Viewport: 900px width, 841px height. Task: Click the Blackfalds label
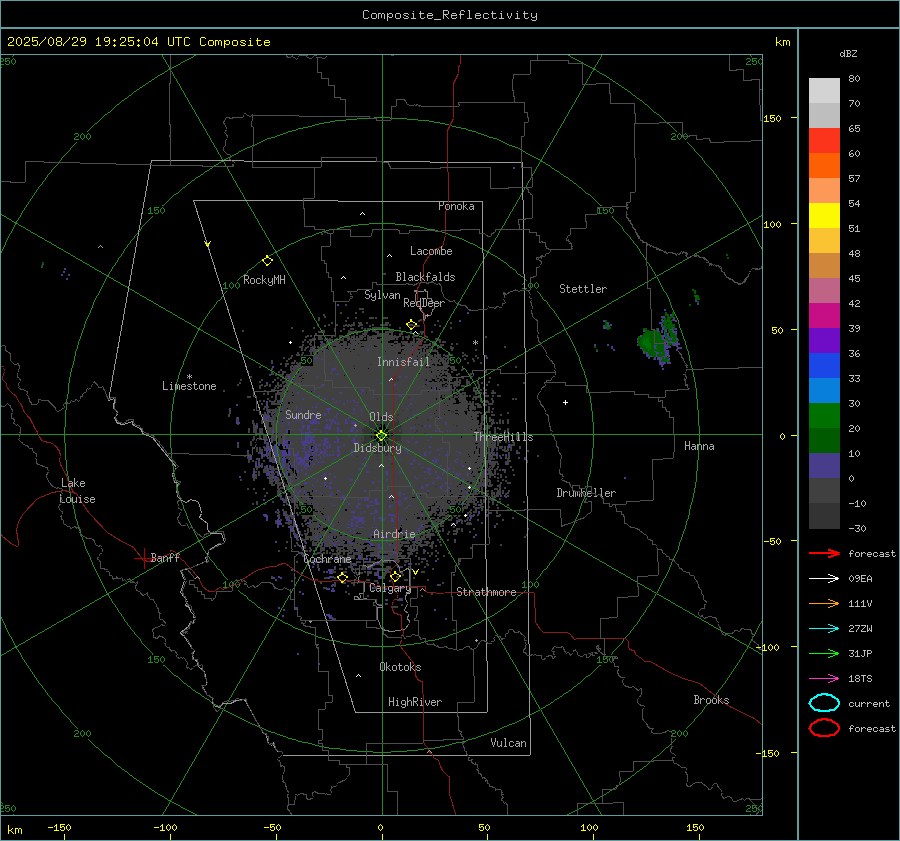425,277
